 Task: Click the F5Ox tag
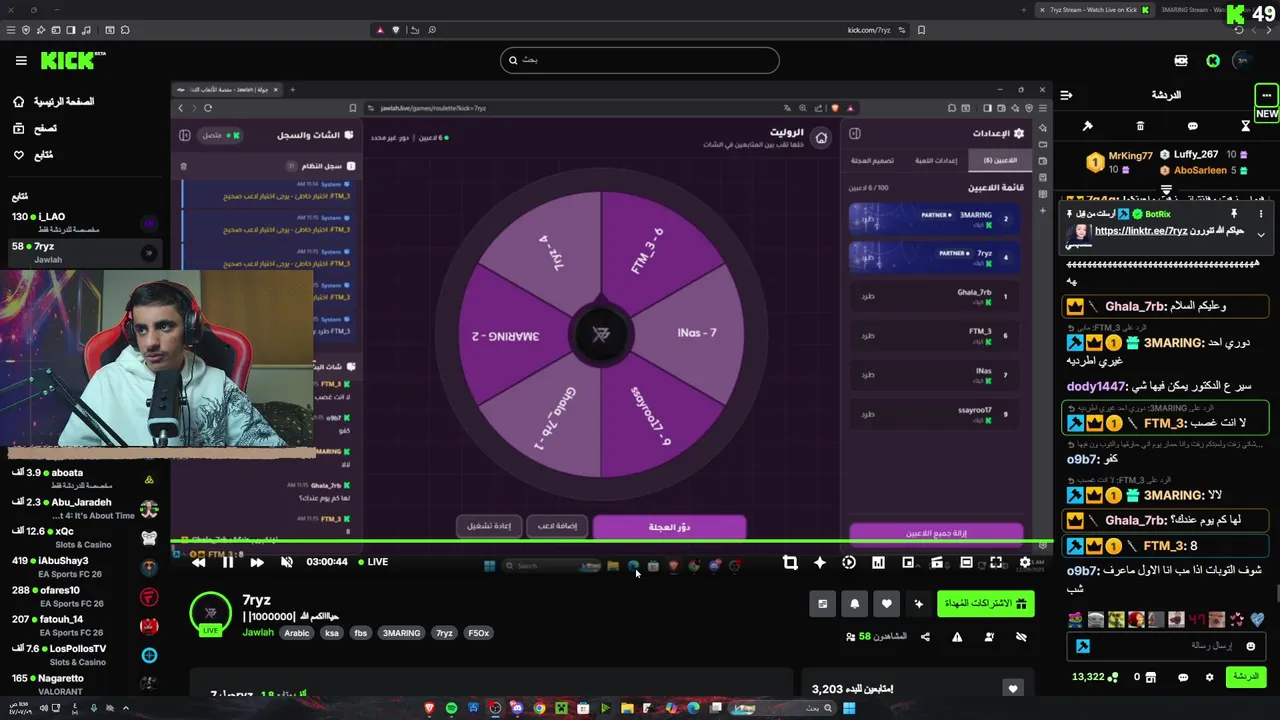479,633
